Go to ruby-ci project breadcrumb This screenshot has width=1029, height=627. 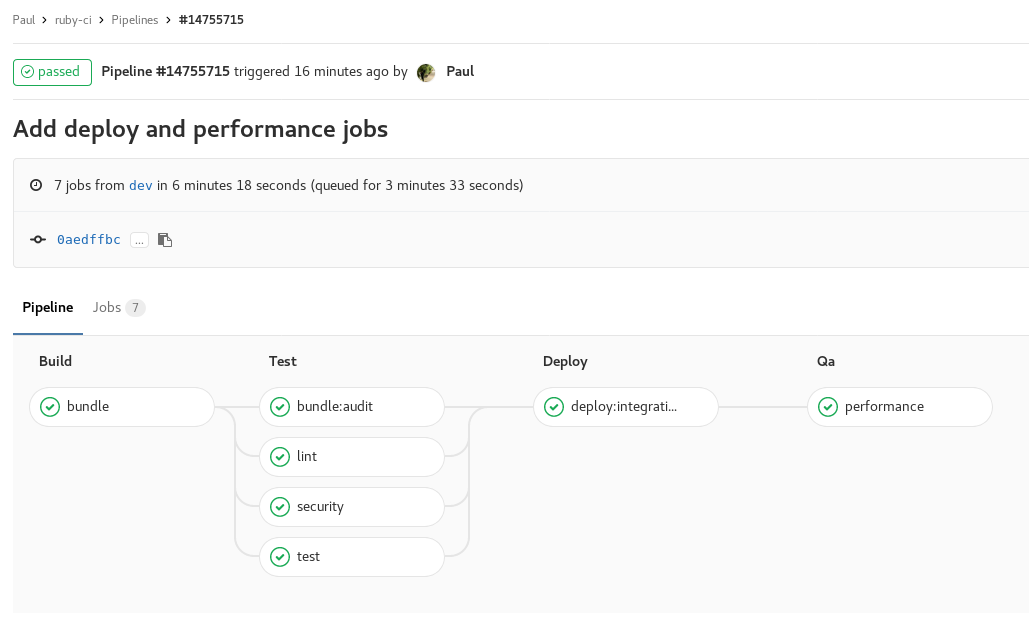click(x=73, y=20)
